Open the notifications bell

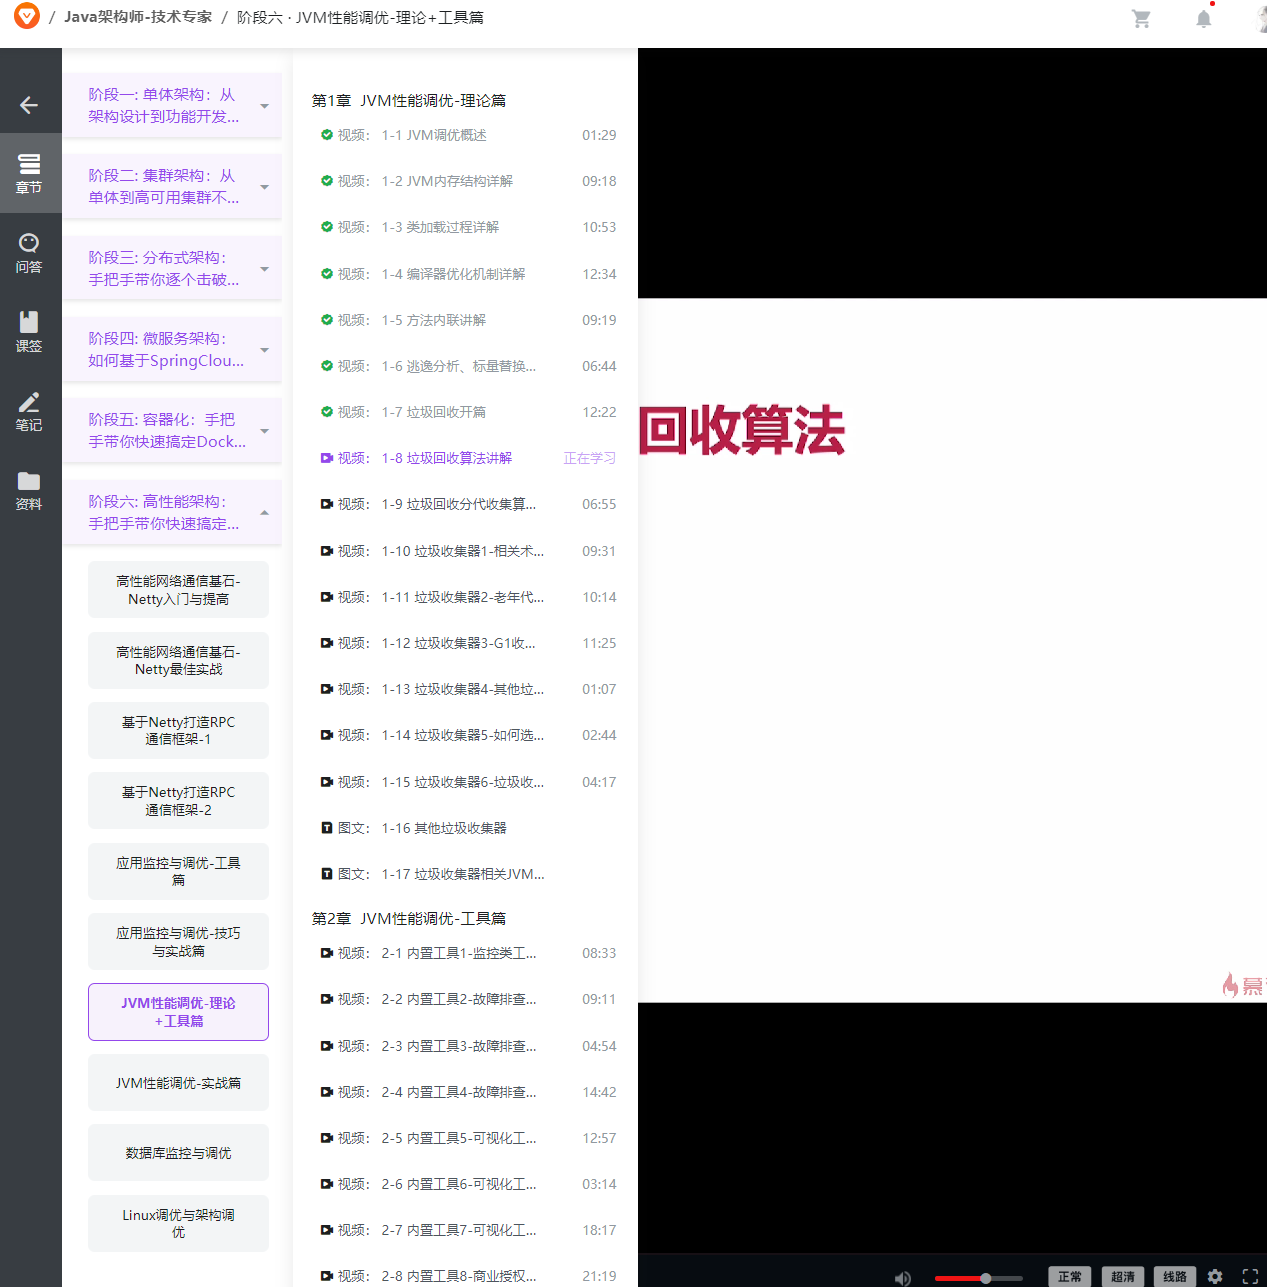tap(1203, 18)
